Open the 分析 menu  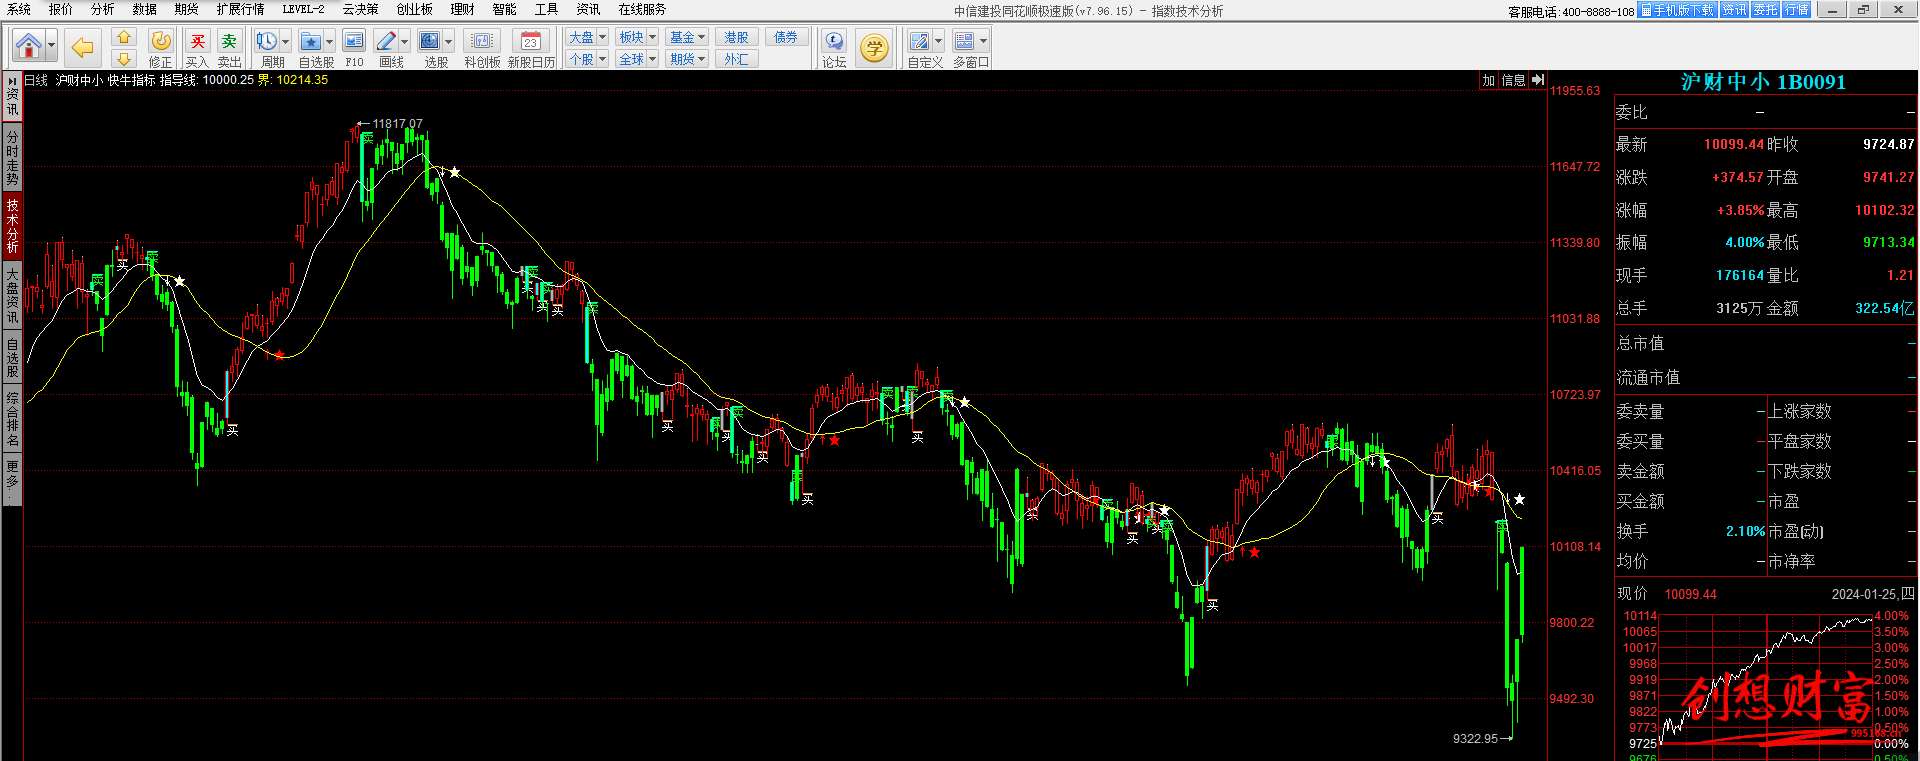point(103,9)
